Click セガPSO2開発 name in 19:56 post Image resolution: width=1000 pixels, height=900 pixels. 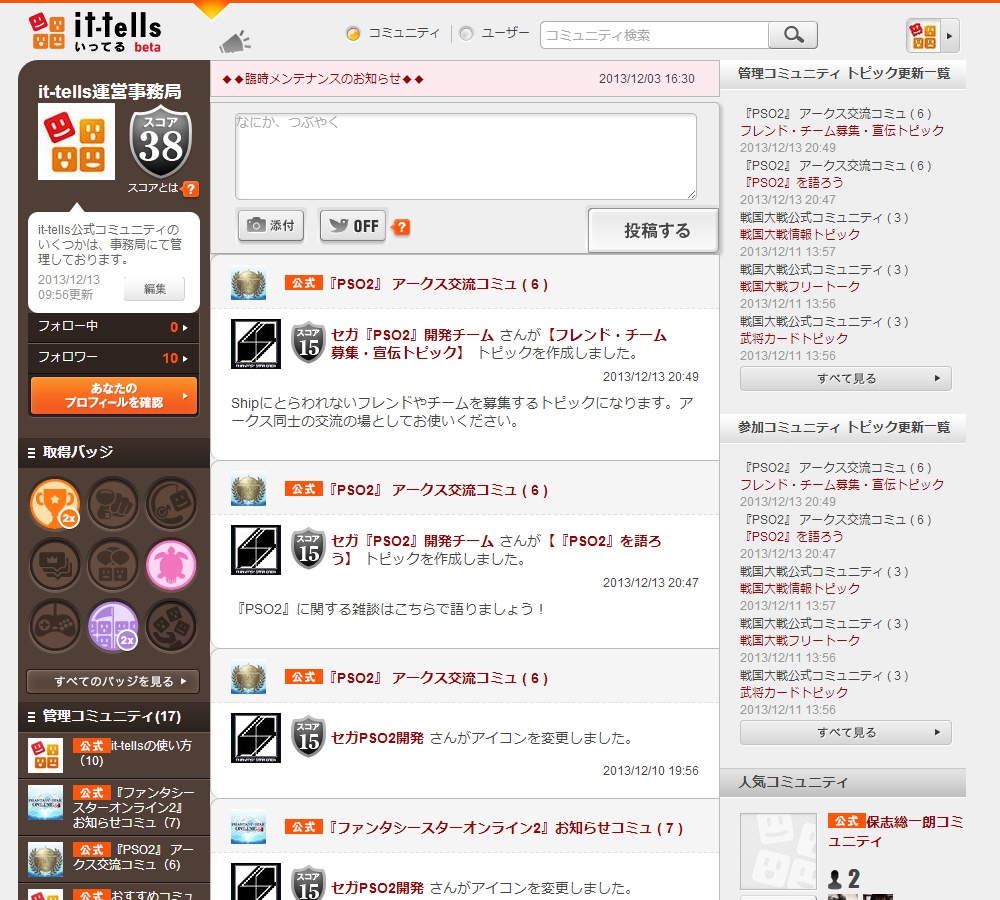378,738
